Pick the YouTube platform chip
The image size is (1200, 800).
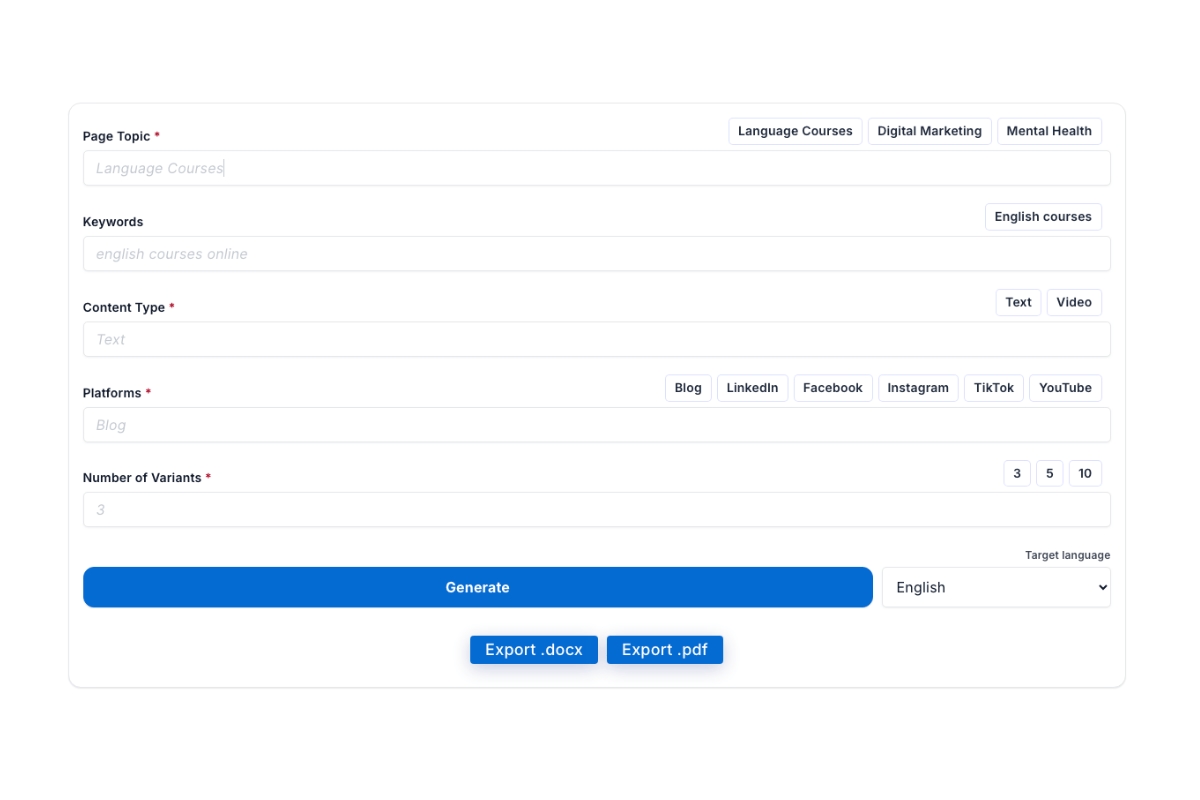pos(1065,388)
